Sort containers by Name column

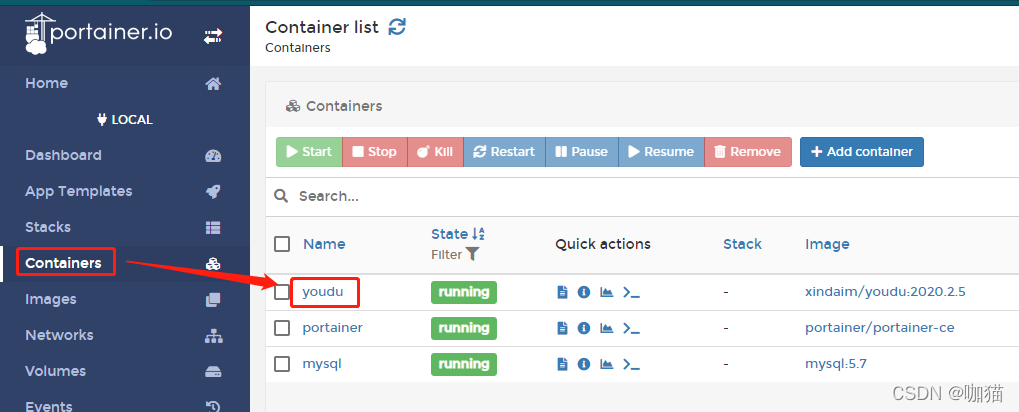click(324, 244)
